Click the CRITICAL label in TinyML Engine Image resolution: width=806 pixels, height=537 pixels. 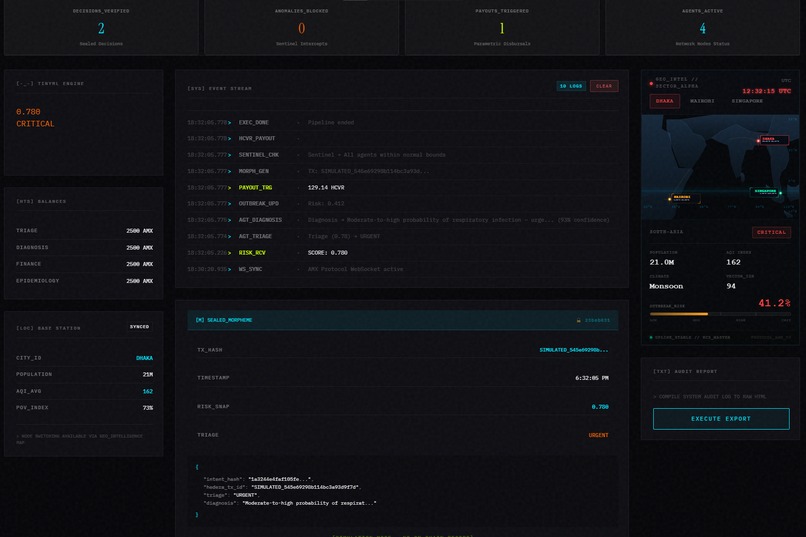click(35, 124)
